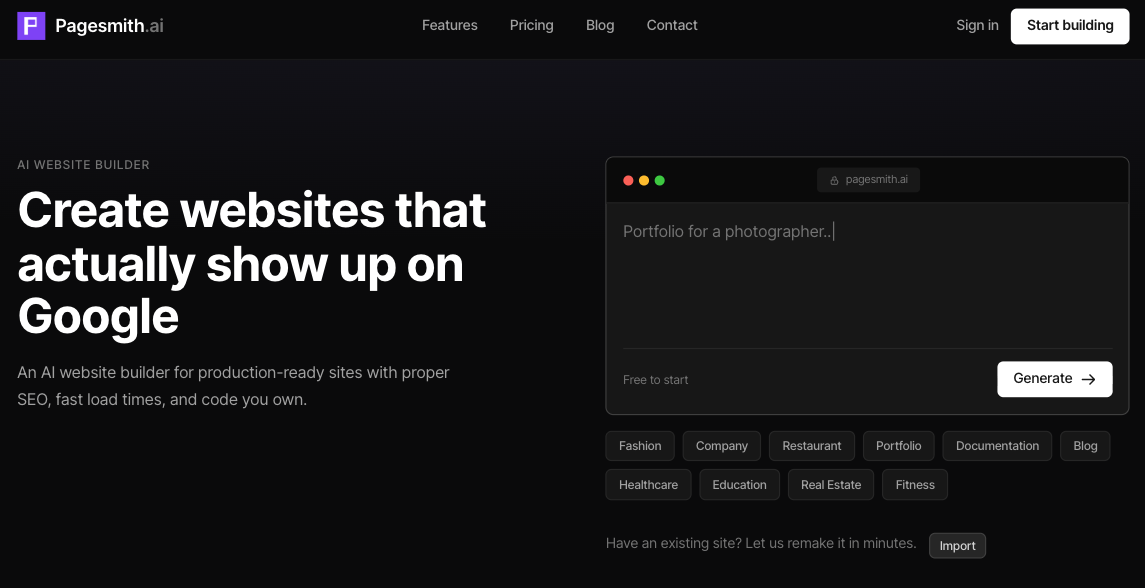
Task: Click the purple Pagesmith logo icon
Action: pyautogui.click(x=31, y=26)
